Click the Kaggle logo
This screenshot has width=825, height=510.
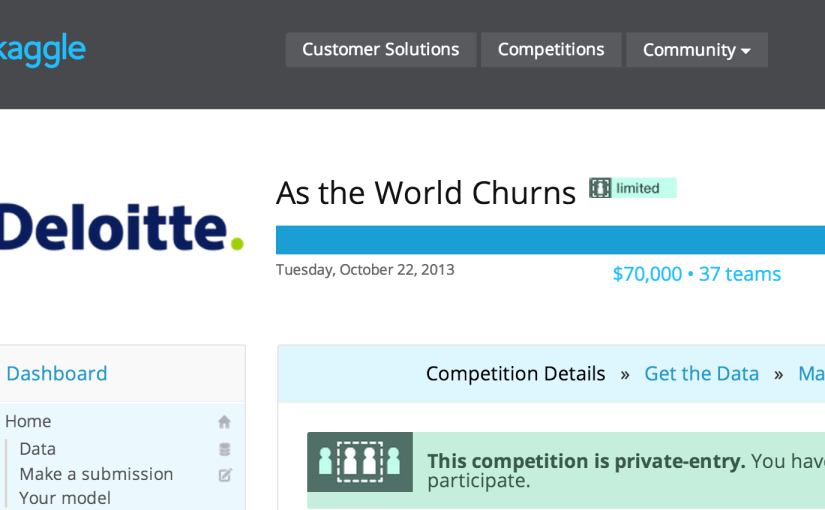click(x=42, y=50)
